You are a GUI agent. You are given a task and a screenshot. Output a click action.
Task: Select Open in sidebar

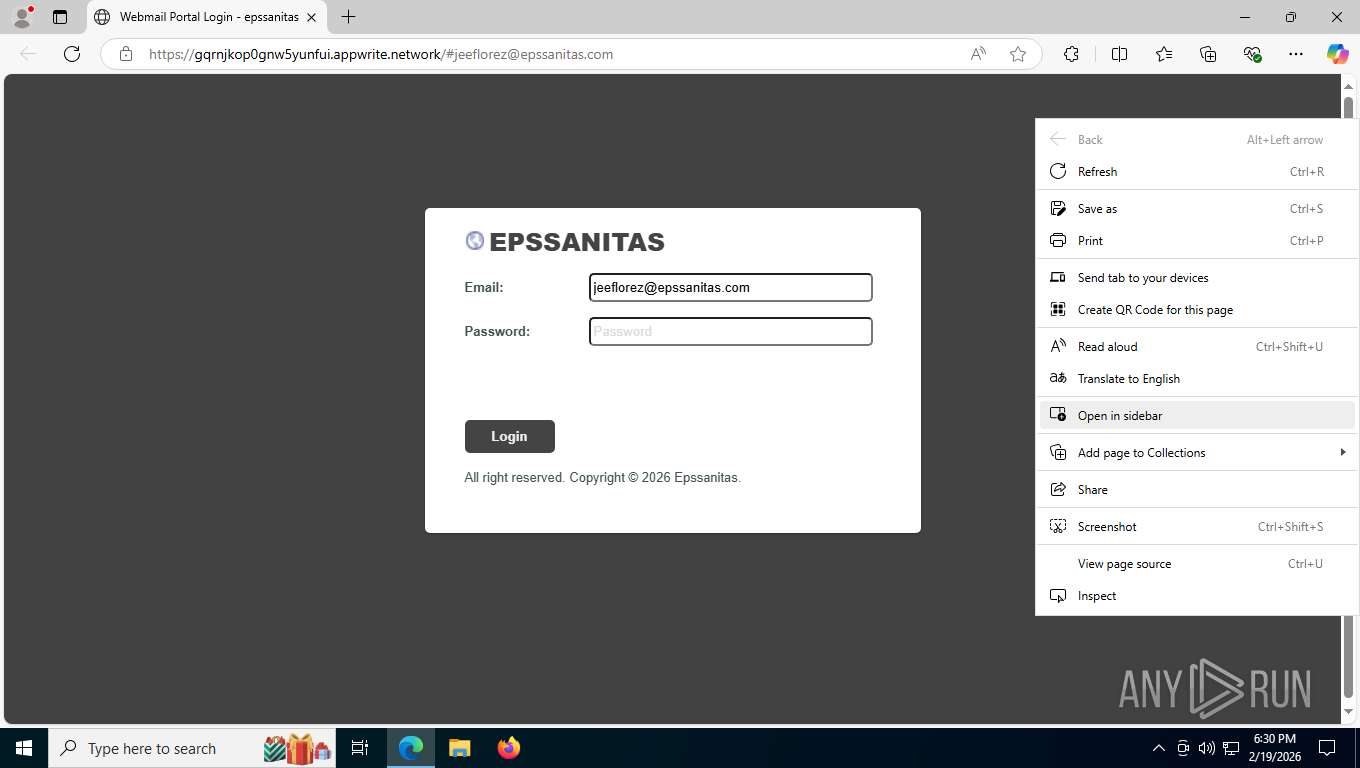(1197, 415)
